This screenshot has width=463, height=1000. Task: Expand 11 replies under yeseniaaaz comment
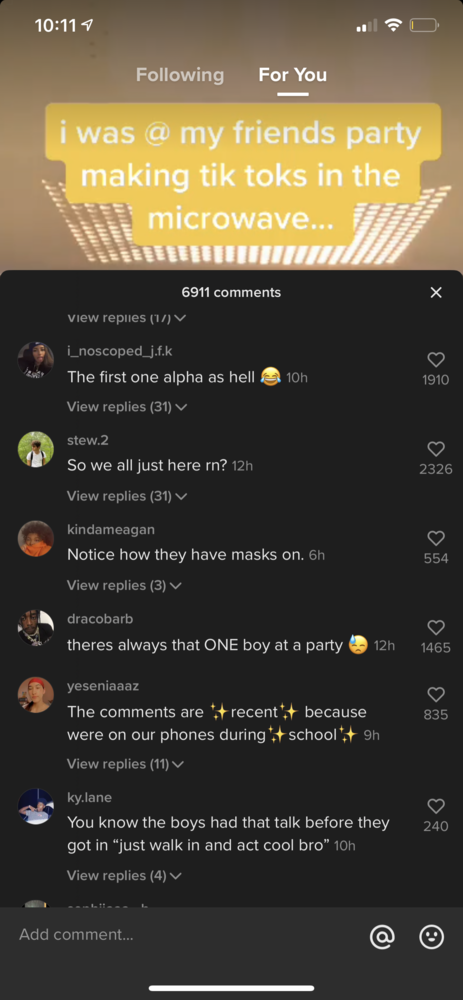click(125, 764)
